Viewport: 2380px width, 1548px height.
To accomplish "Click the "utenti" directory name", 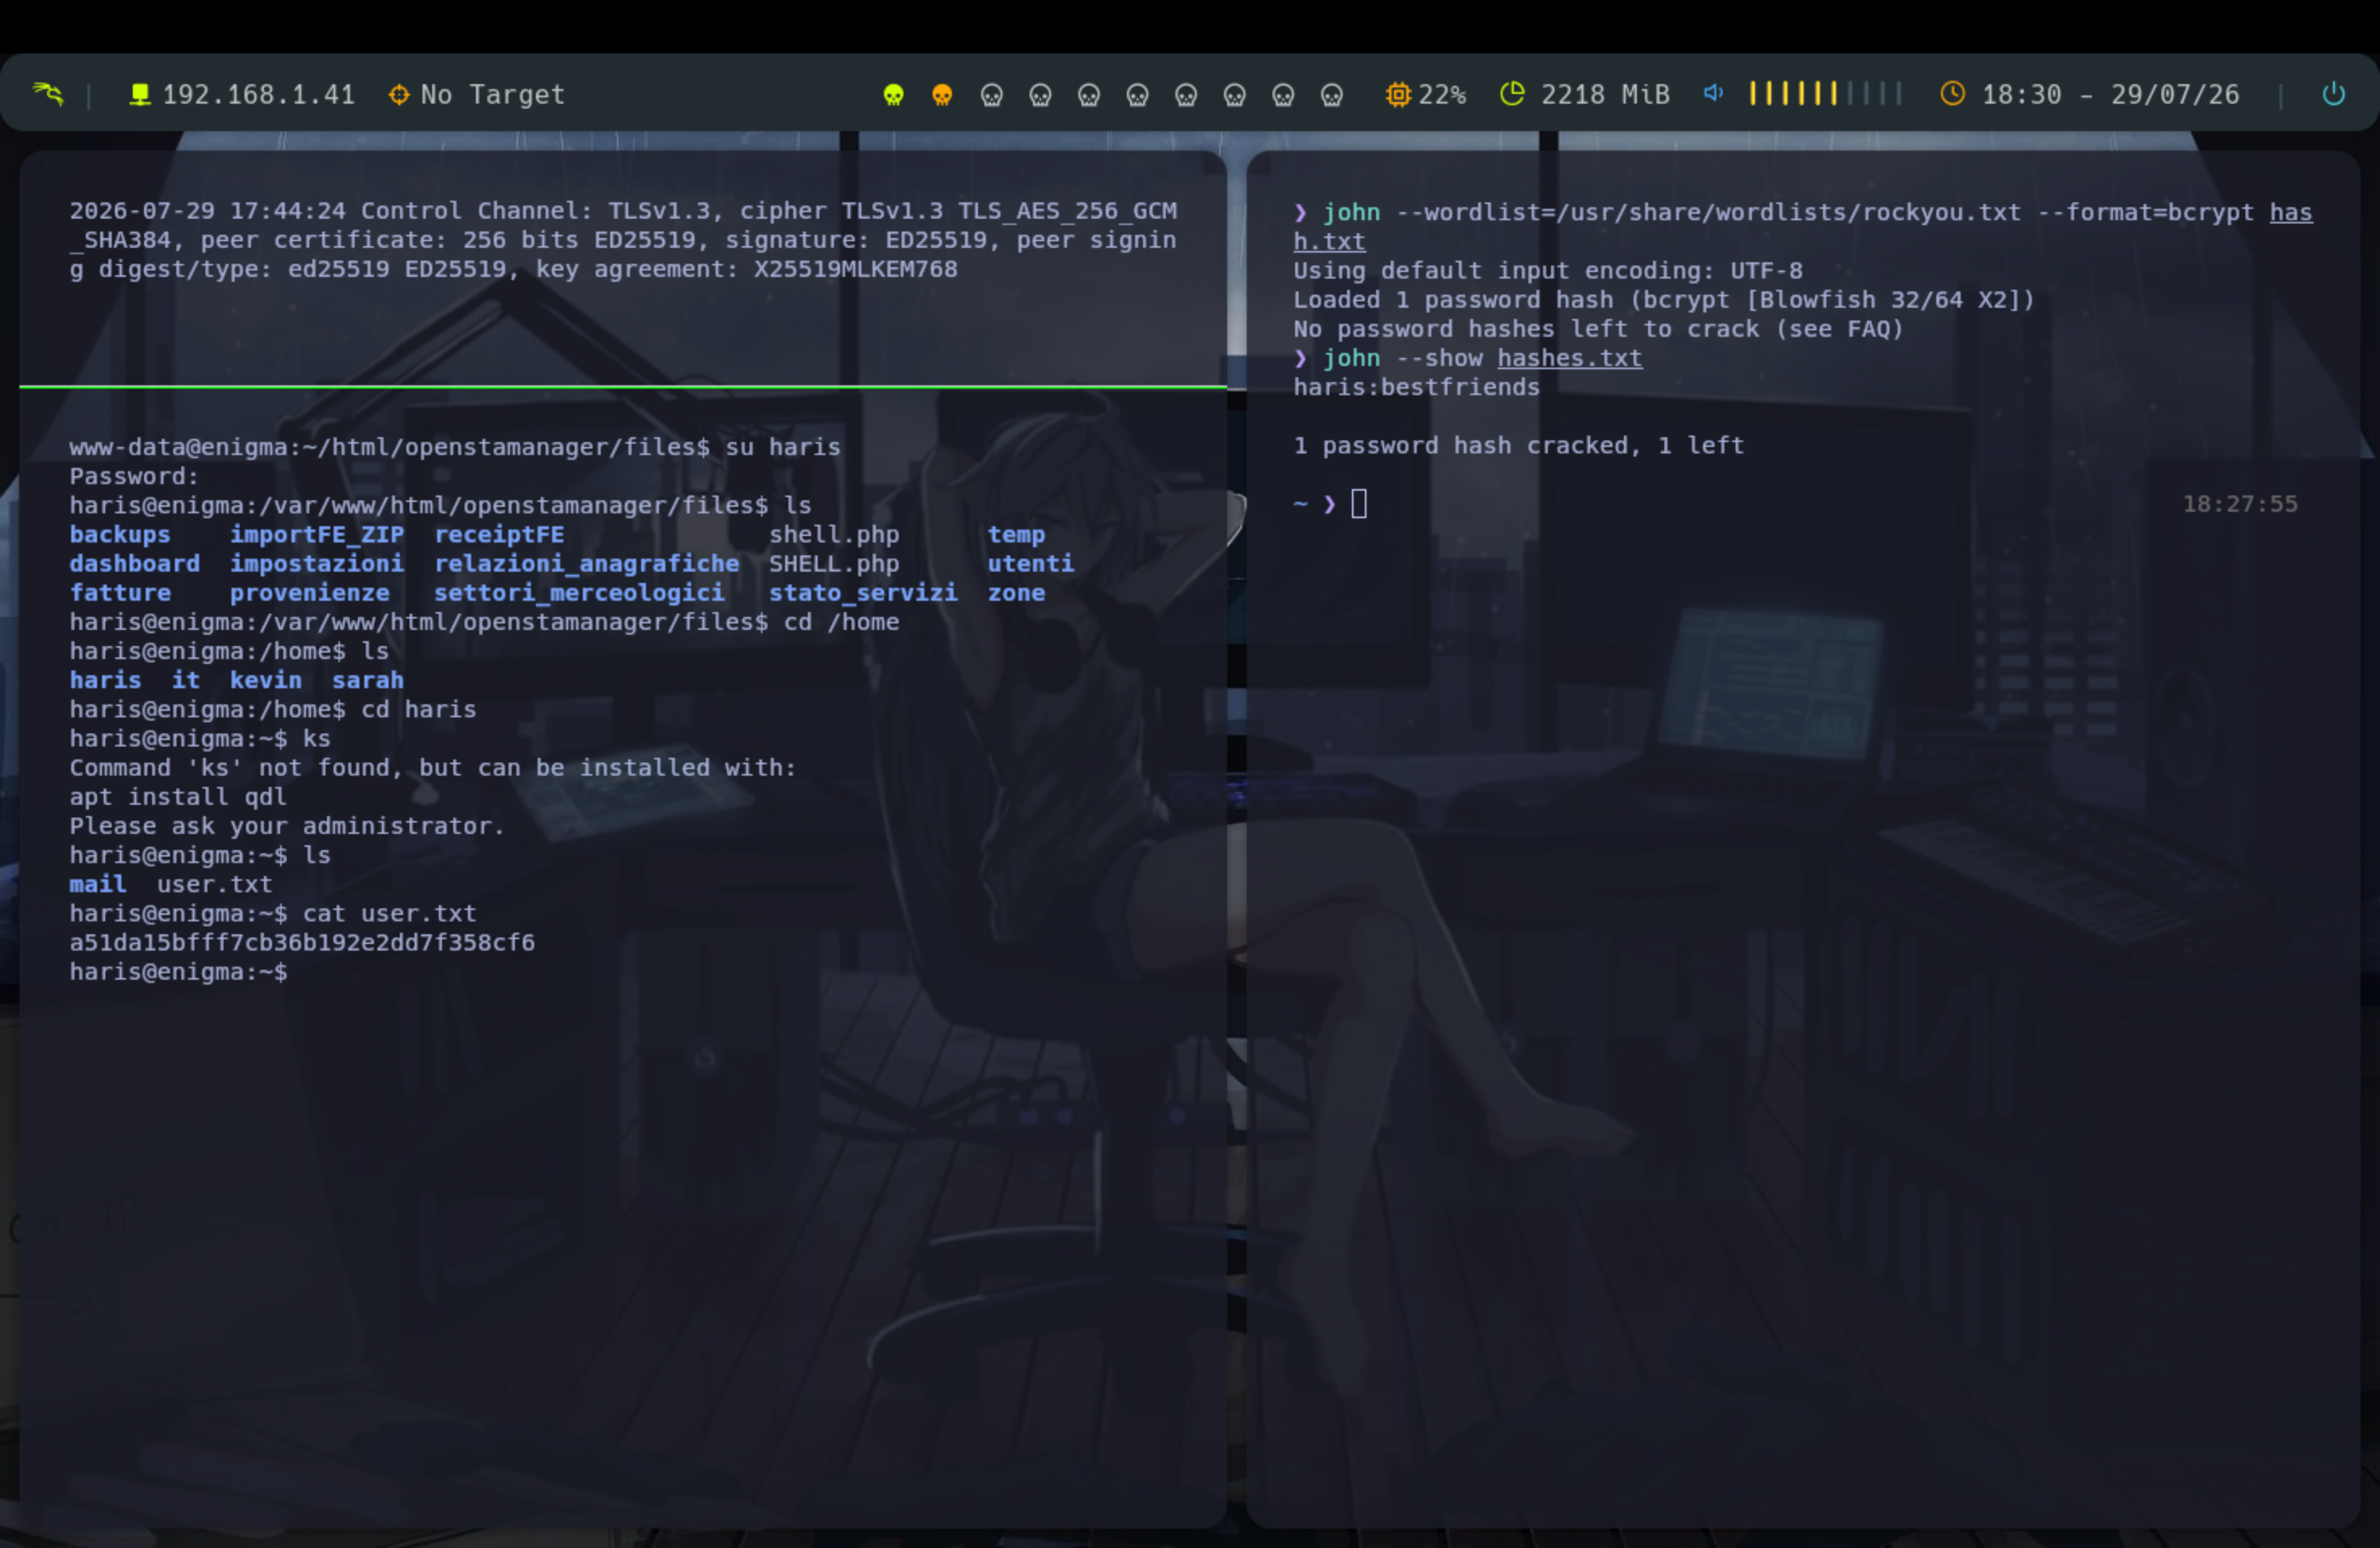I will click(1031, 564).
